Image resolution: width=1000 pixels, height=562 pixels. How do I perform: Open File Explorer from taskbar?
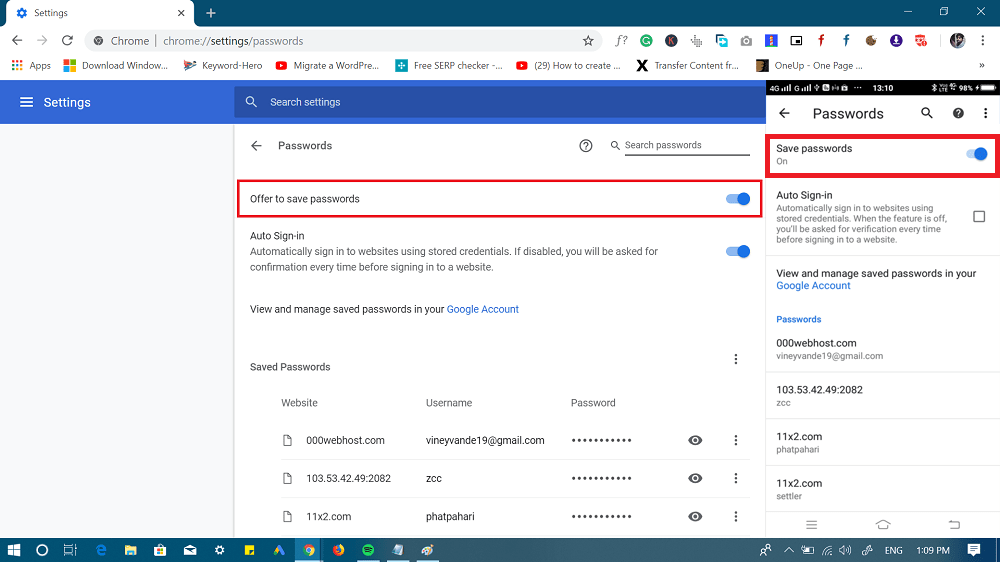point(130,550)
